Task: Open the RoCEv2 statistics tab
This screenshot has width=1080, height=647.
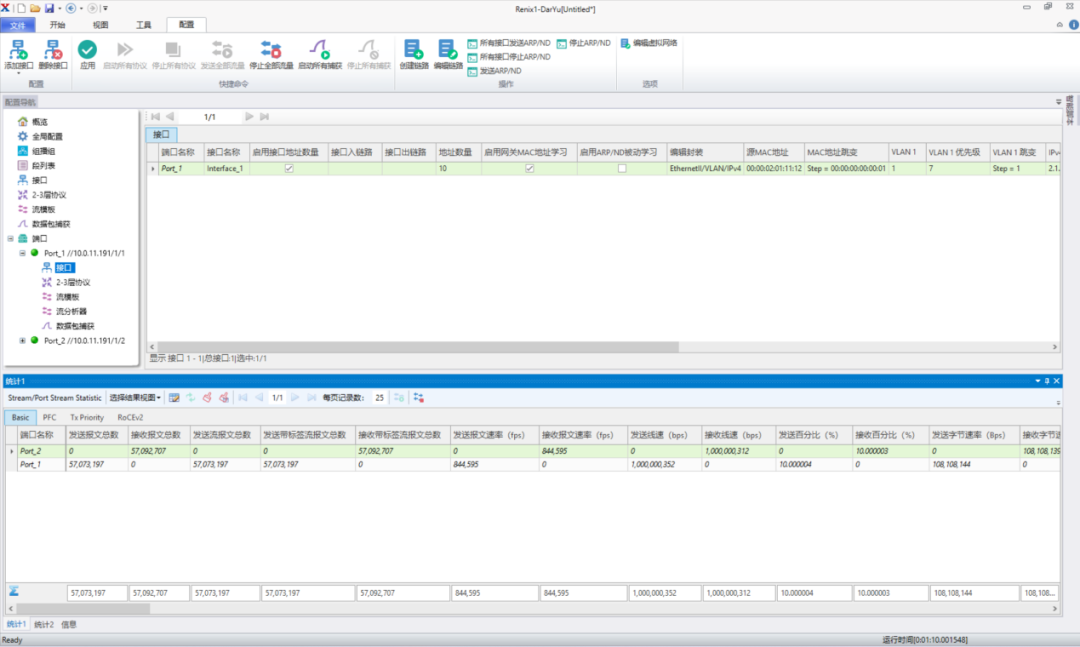Action: point(130,417)
